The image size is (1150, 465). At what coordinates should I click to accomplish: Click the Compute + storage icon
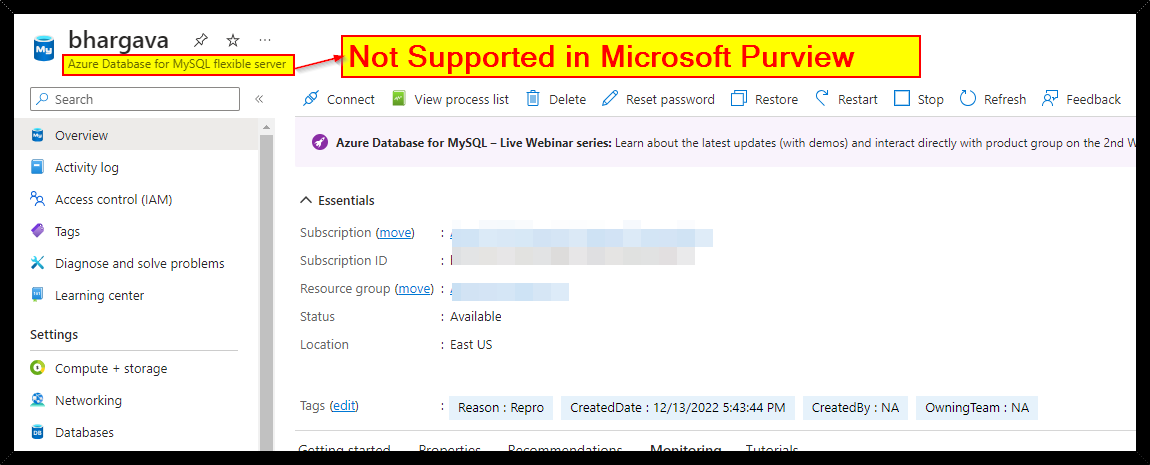(x=37, y=368)
